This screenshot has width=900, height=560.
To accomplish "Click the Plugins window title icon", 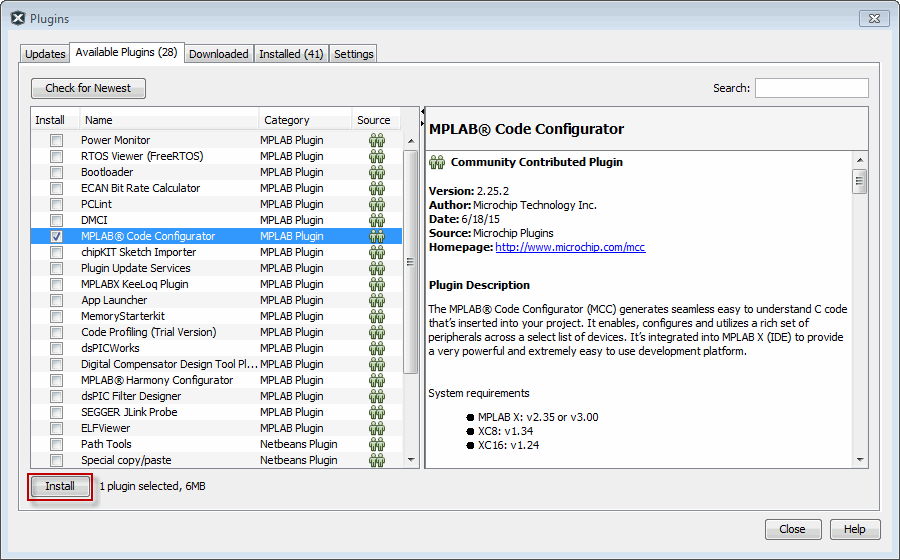I will (x=17, y=18).
